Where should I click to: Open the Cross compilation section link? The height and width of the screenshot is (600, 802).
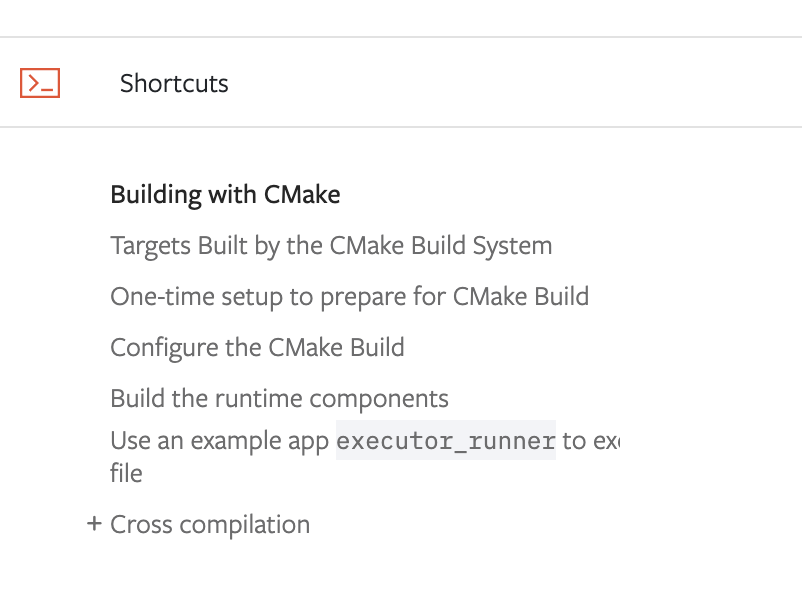point(210,524)
